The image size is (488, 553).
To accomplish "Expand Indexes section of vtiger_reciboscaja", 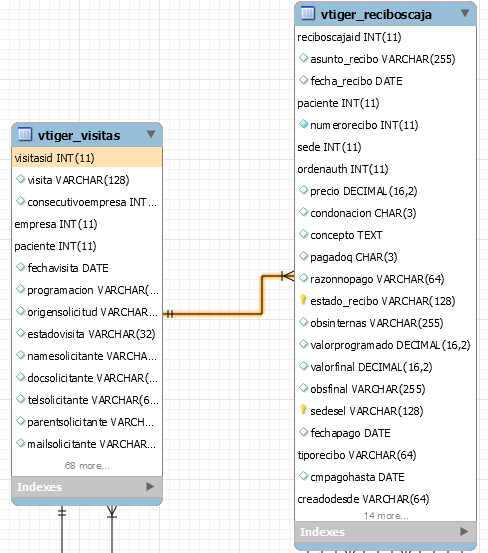I will (464, 531).
